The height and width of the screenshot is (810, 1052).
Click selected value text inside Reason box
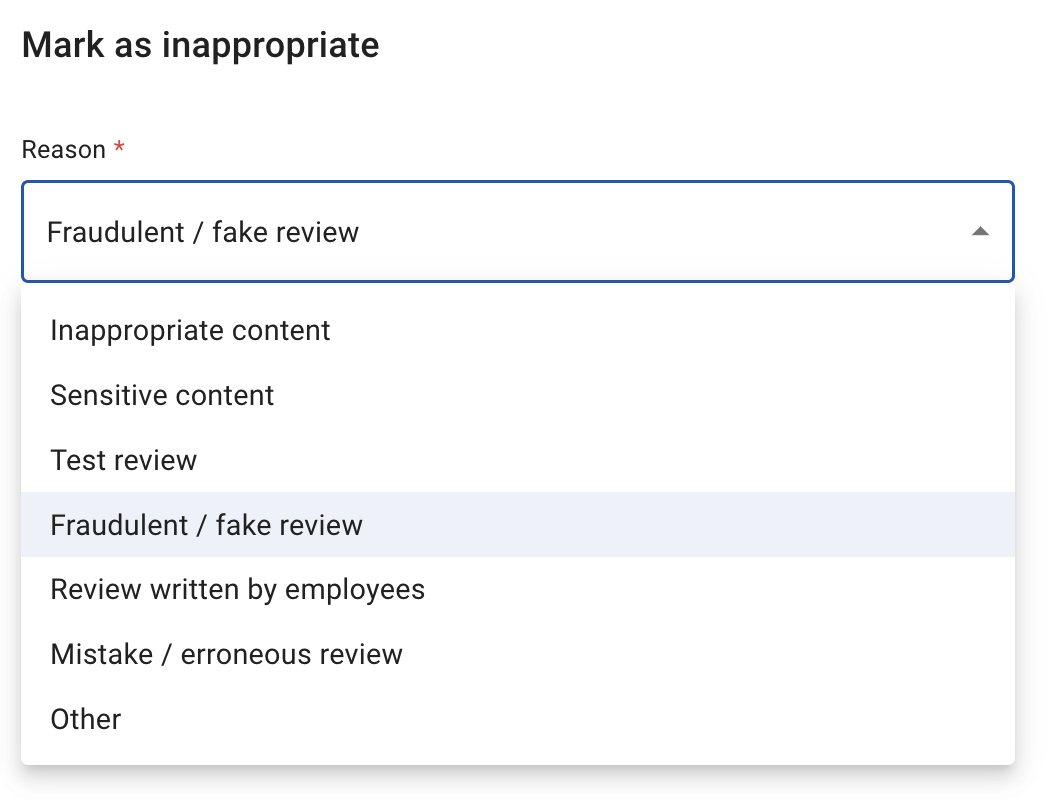coord(203,232)
